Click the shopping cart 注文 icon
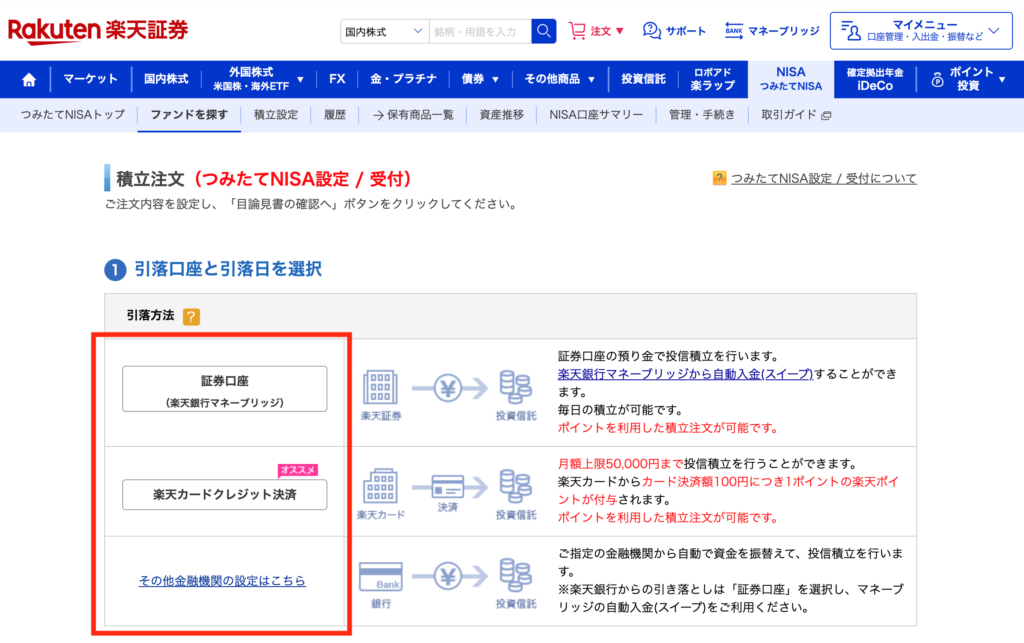 coord(577,31)
